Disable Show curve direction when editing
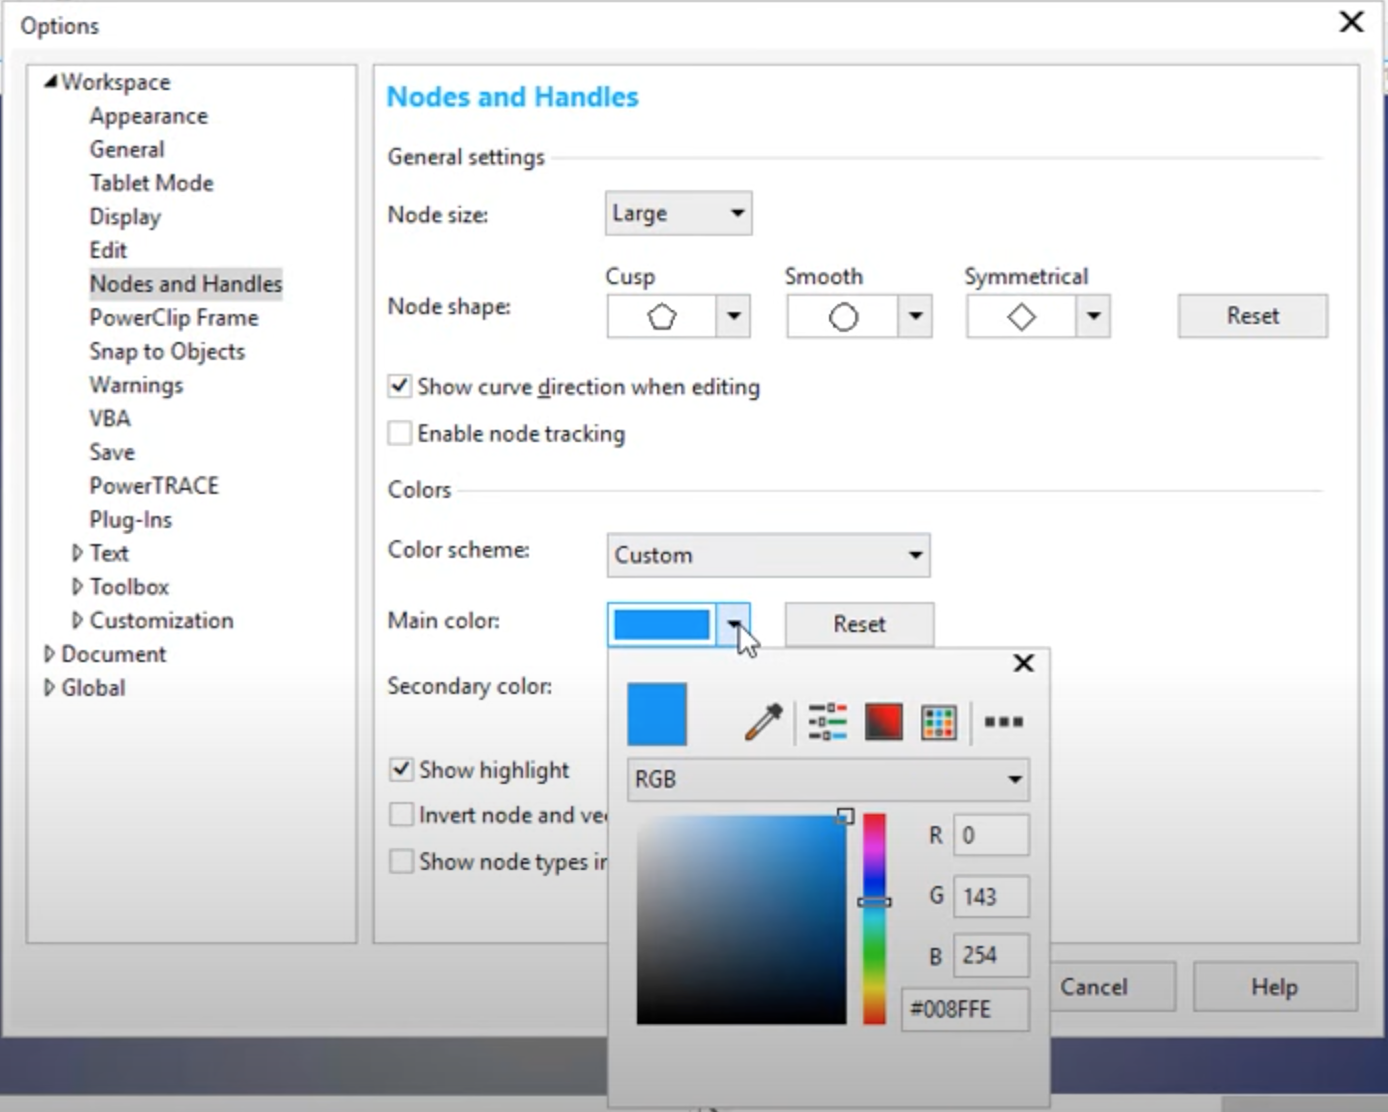The width and height of the screenshot is (1388, 1112). tap(400, 386)
